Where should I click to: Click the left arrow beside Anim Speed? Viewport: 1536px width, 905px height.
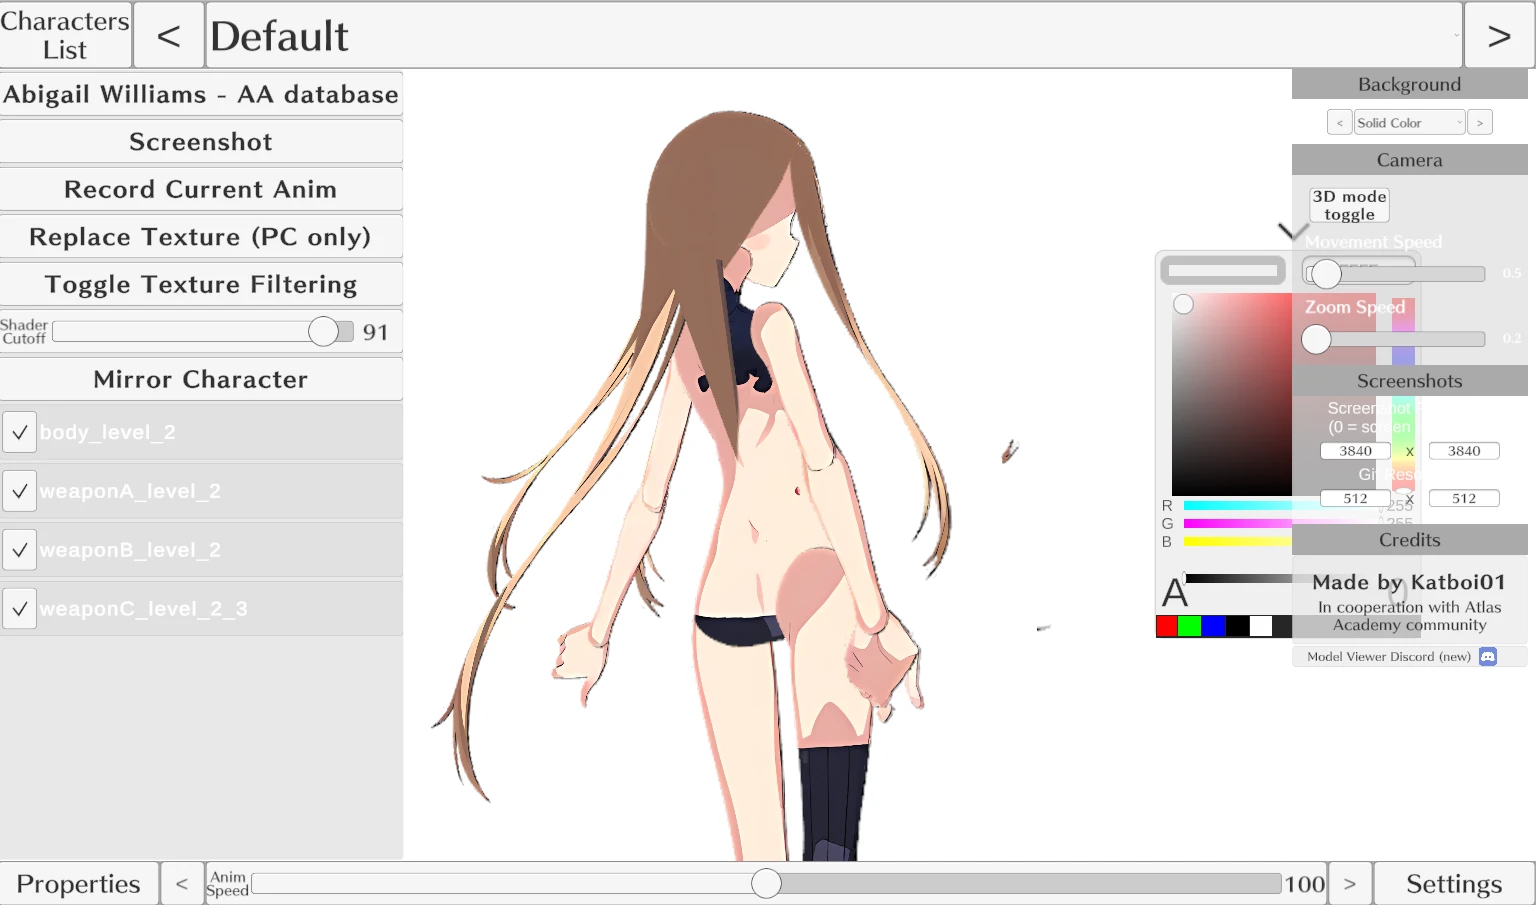(x=181, y=884)
